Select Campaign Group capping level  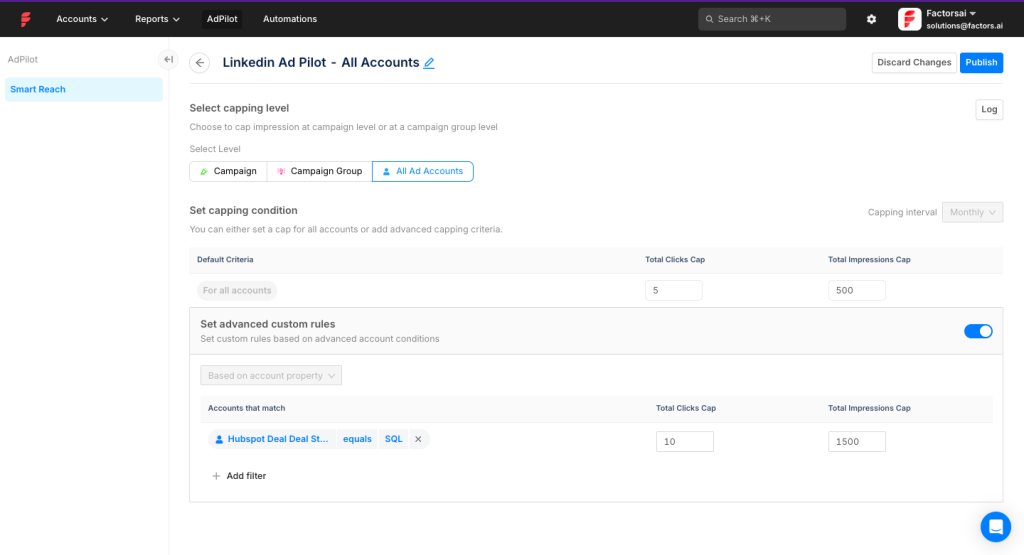[x=319, y=171]
